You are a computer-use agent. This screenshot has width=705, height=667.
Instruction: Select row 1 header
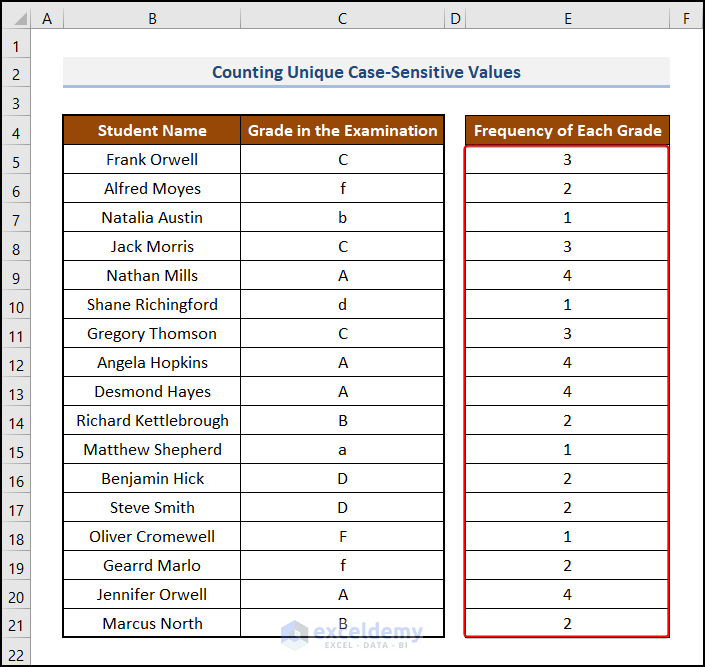[x=16, y=46]
